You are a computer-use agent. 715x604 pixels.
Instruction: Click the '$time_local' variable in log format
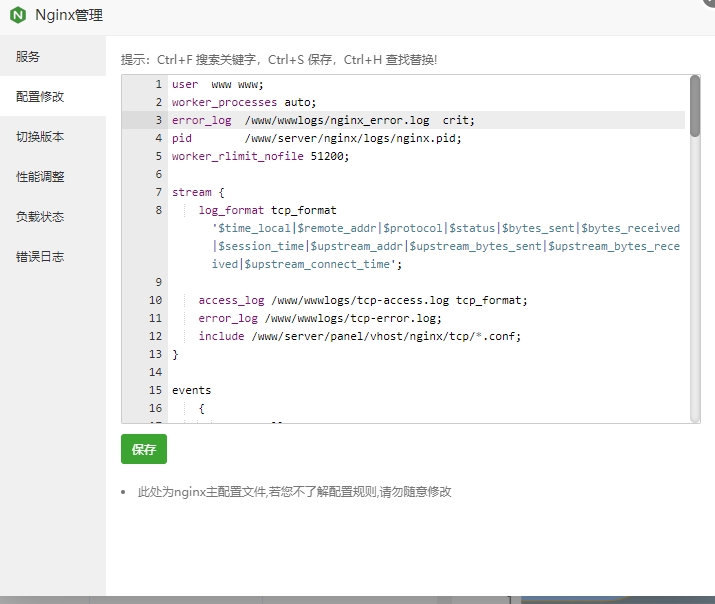pos(254,228)
